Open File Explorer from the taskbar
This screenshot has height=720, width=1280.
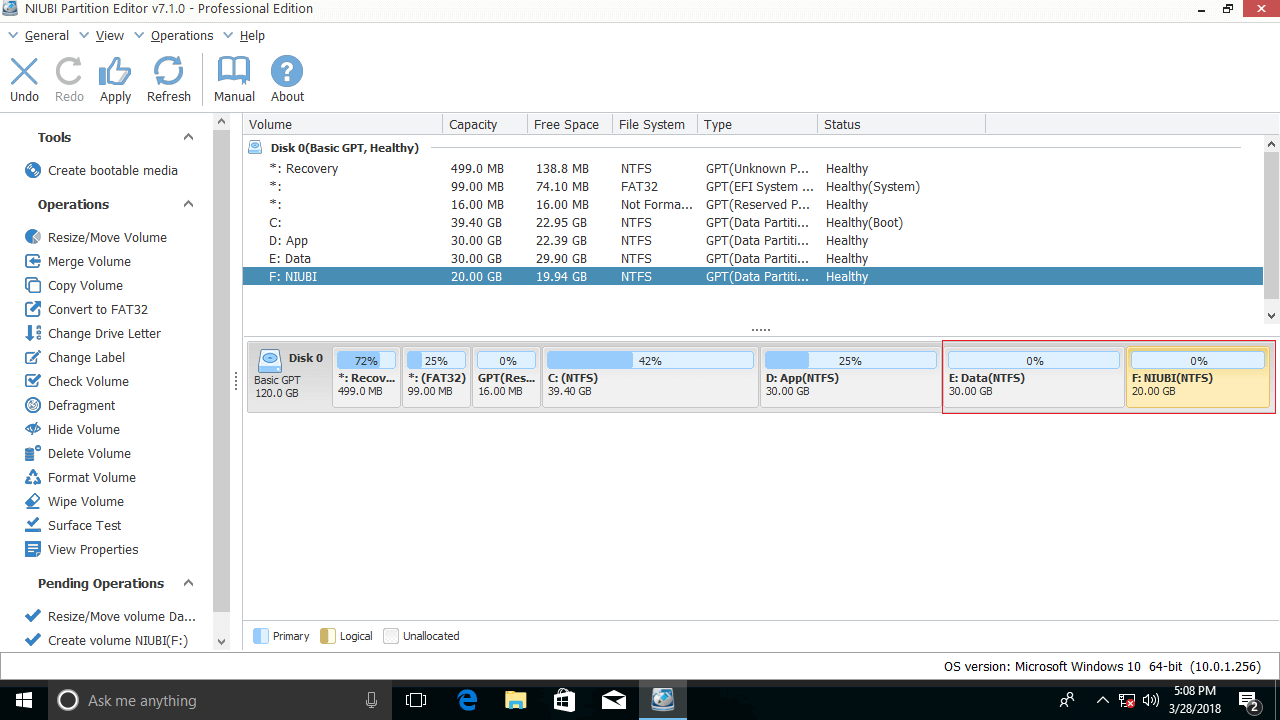[515, 700]
